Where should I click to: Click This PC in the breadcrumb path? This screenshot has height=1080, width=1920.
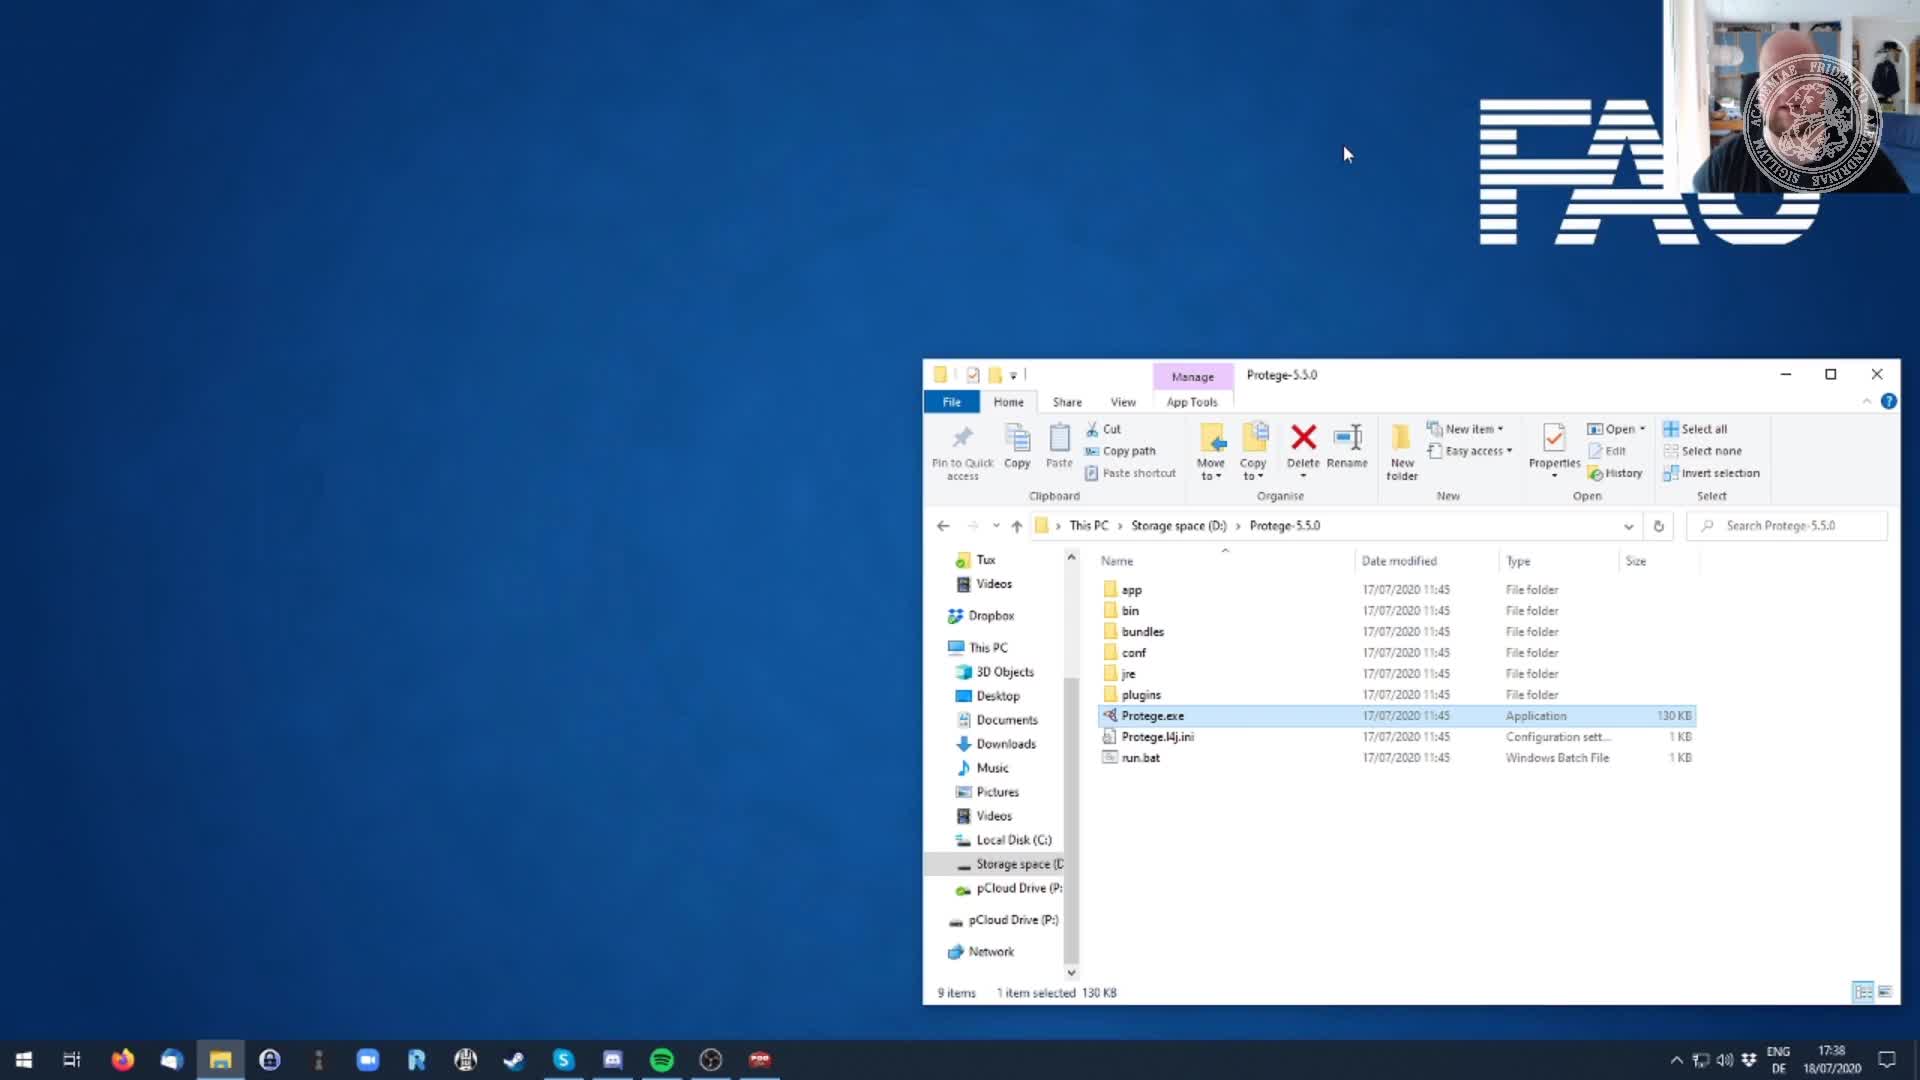click(1090, 525)
